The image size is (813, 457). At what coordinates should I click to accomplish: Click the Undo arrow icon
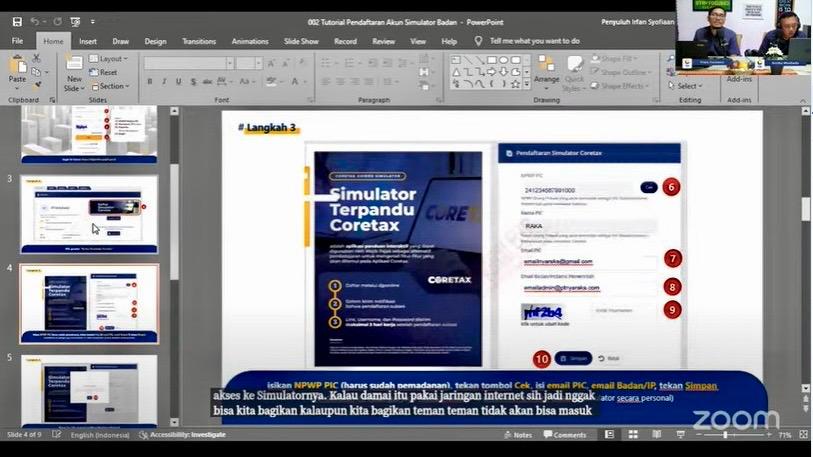click(x=35, y=21)
